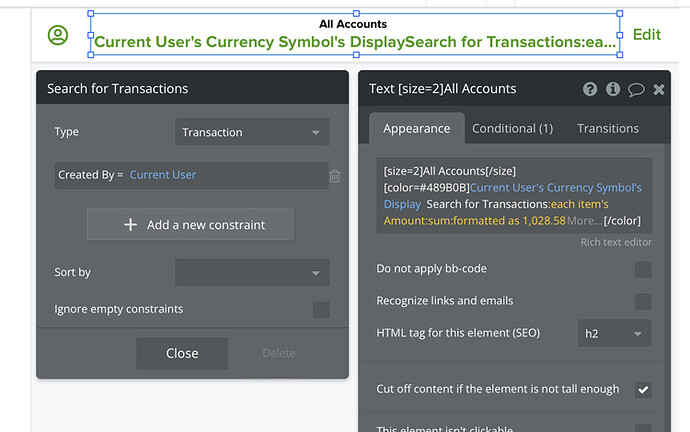Click plus icon to add constraint
The width and height of the screenshot is (690, 432).
click(x=130, y=225)
